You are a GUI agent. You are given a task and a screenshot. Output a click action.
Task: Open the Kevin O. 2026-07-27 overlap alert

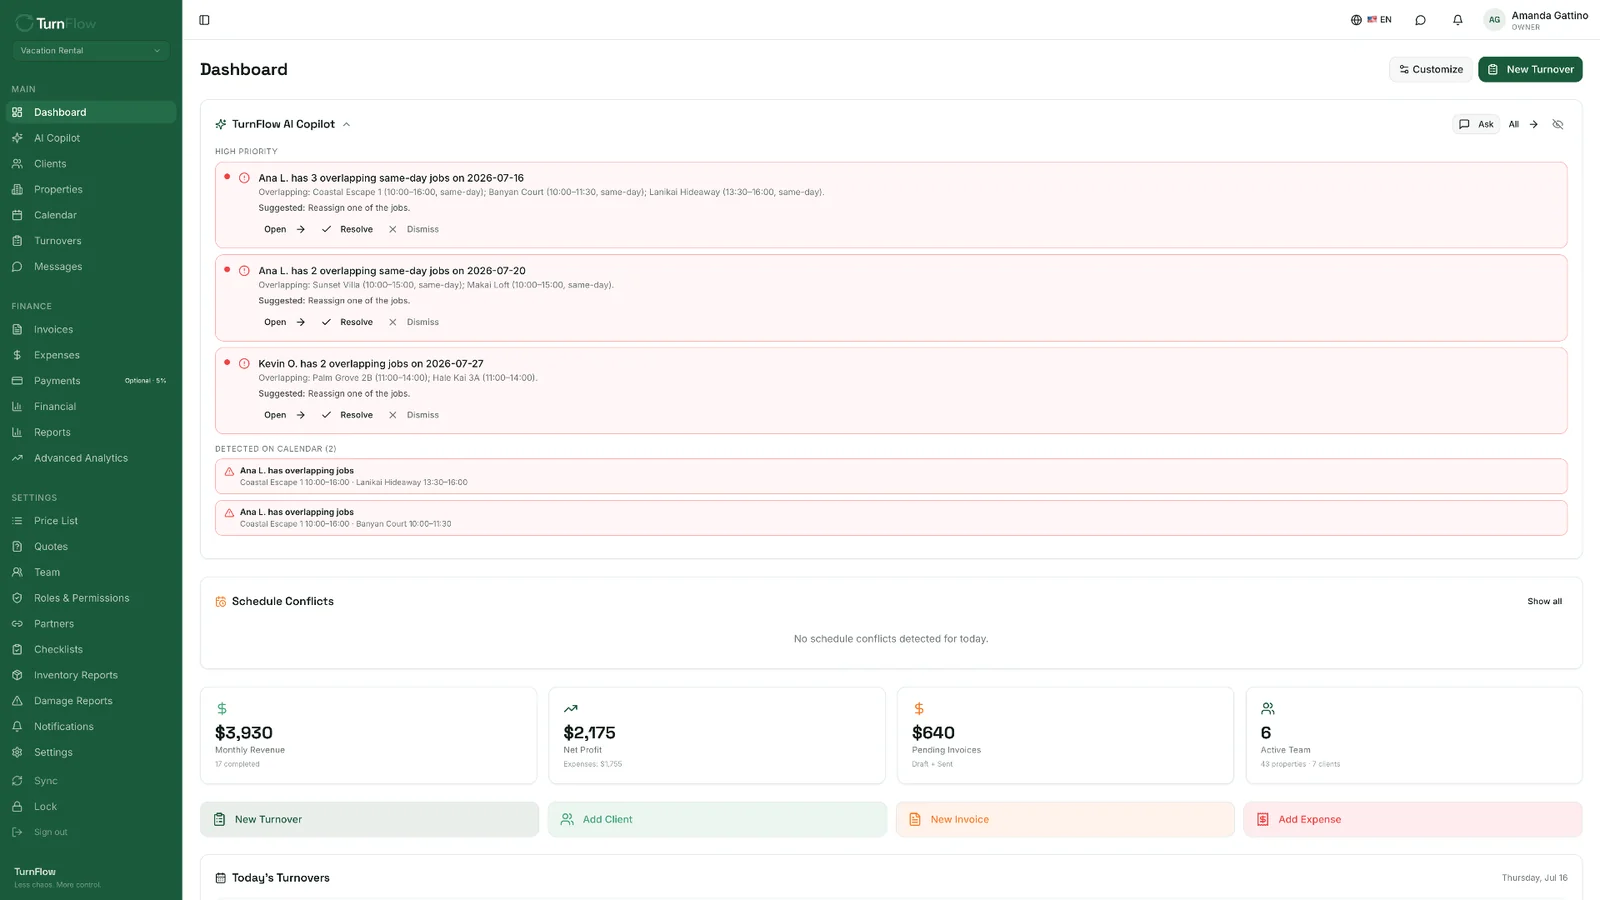(284, 415)
